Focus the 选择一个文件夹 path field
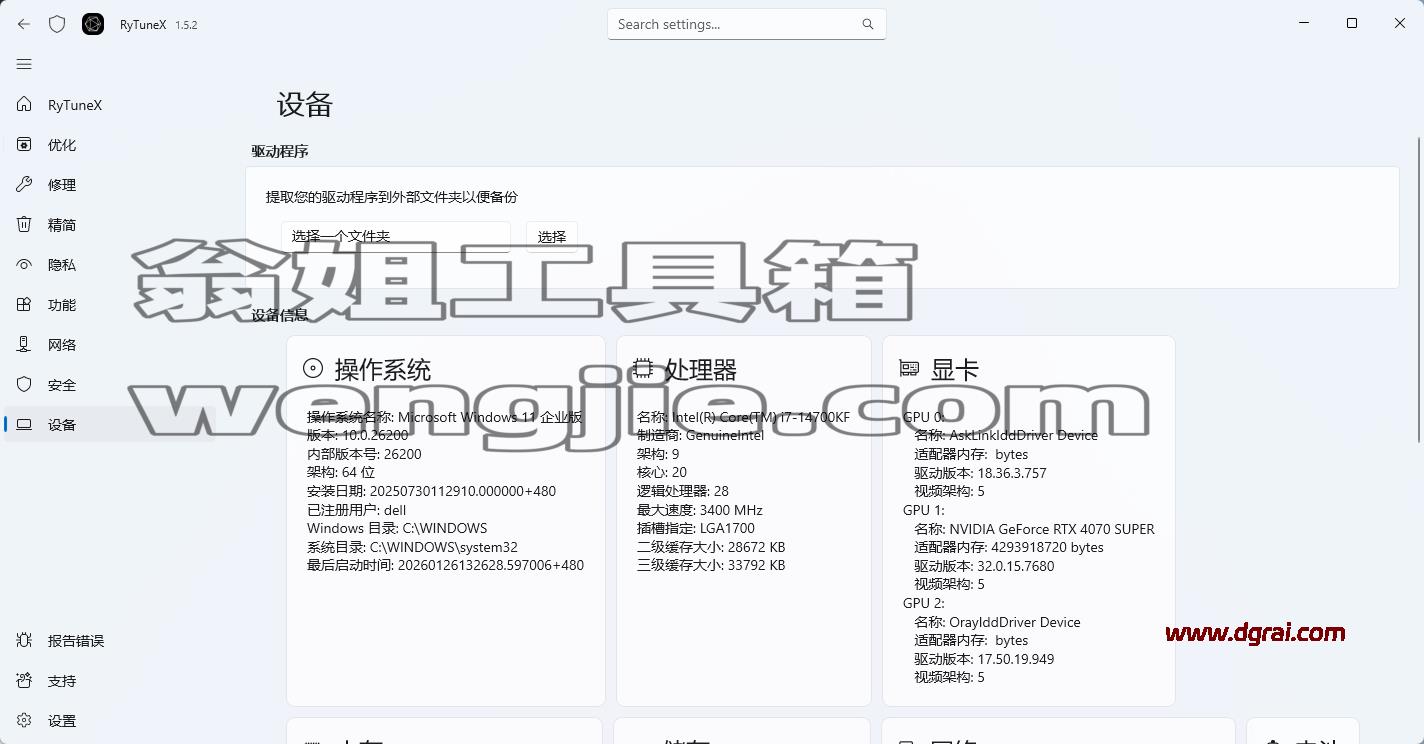The height and width of the screenshot is (744, 1424). [396, 237]
